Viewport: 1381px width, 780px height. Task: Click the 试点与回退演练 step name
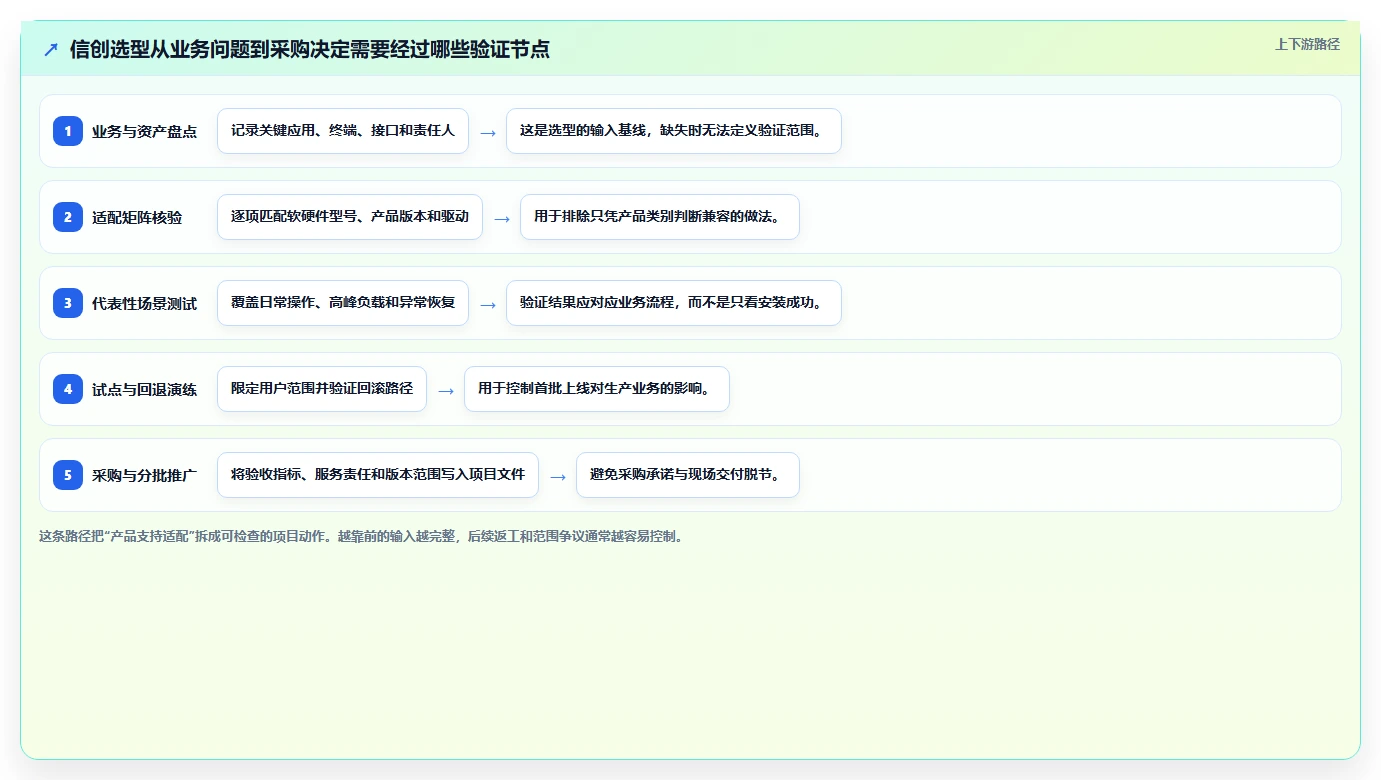144,389
